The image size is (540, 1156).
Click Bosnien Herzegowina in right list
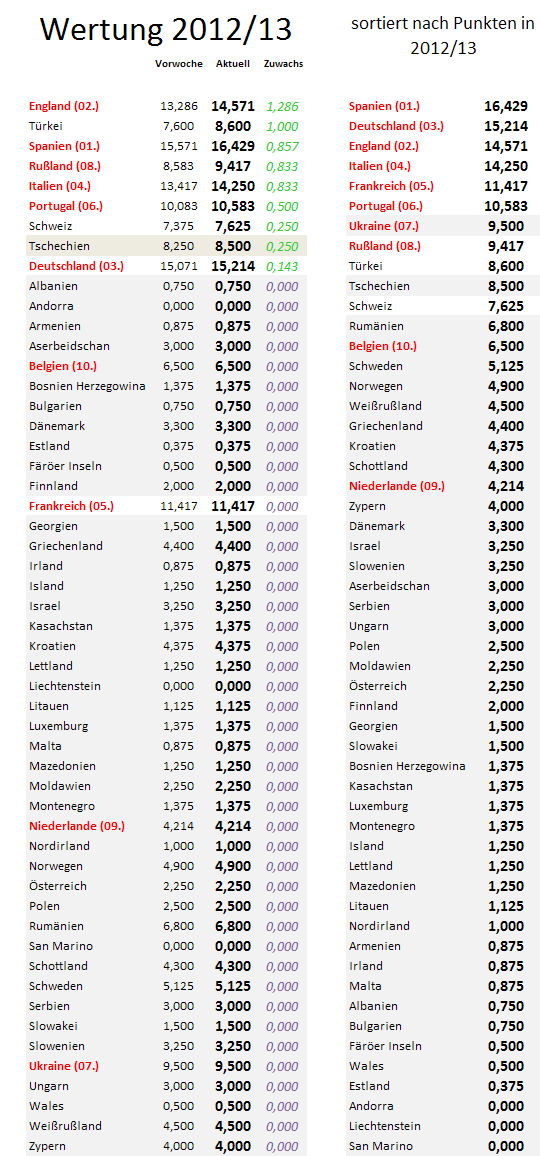(407, 766)
